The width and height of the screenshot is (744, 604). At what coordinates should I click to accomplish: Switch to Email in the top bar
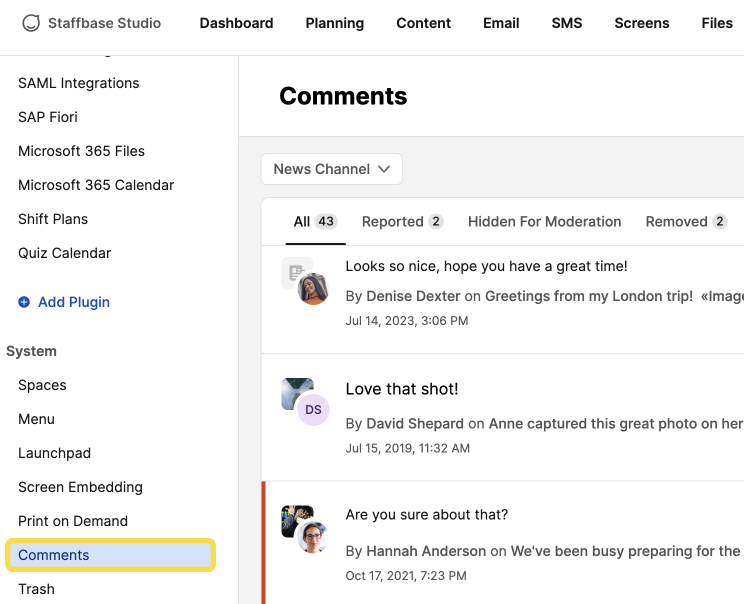click(x=501, y=23)
